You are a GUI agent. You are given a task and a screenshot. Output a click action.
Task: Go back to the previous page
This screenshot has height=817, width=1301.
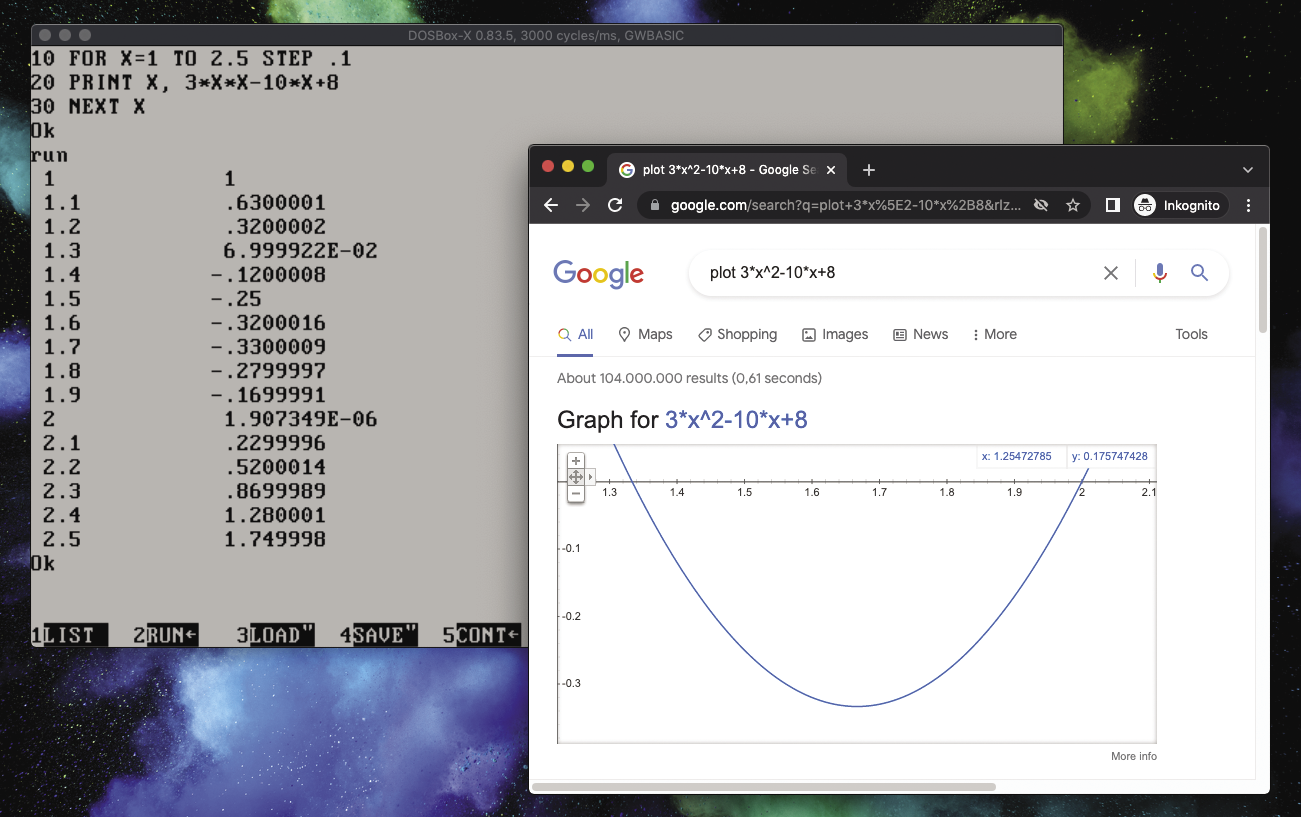551,205
